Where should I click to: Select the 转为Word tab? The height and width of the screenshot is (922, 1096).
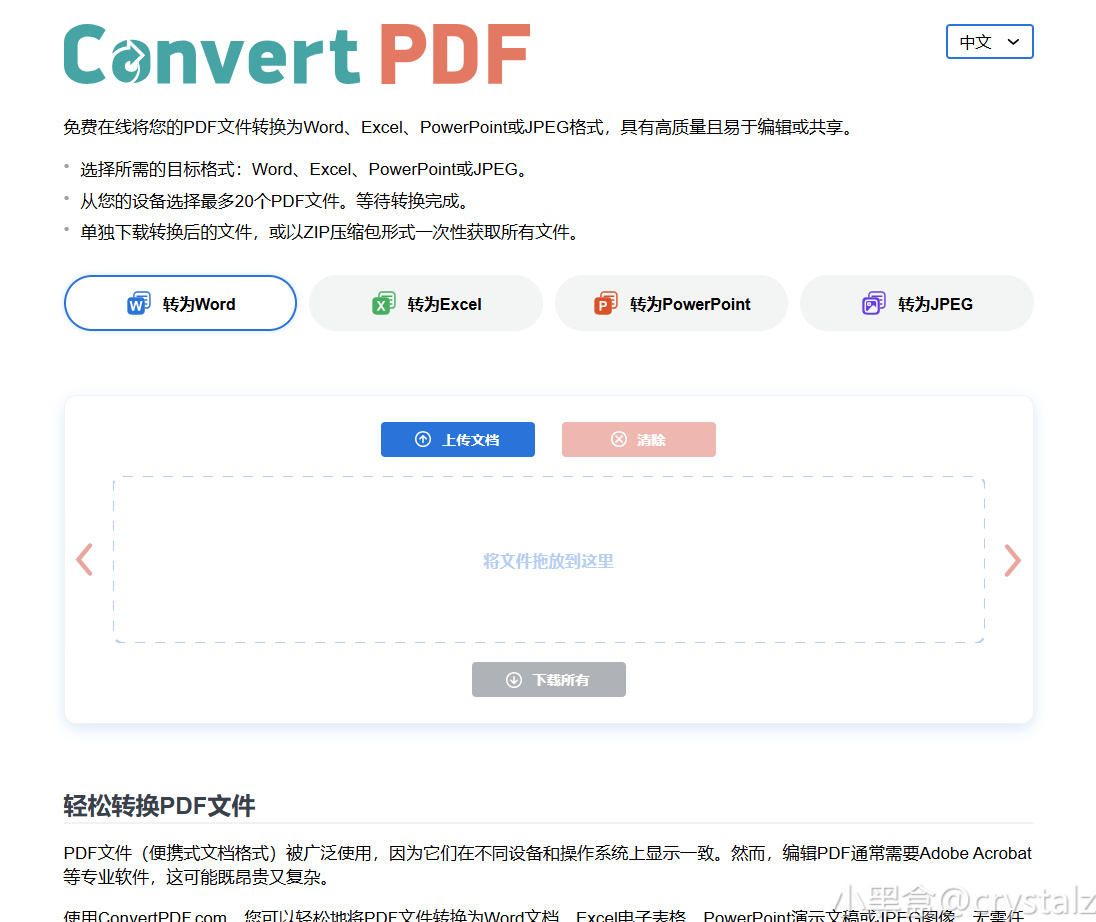pos(180,303)
